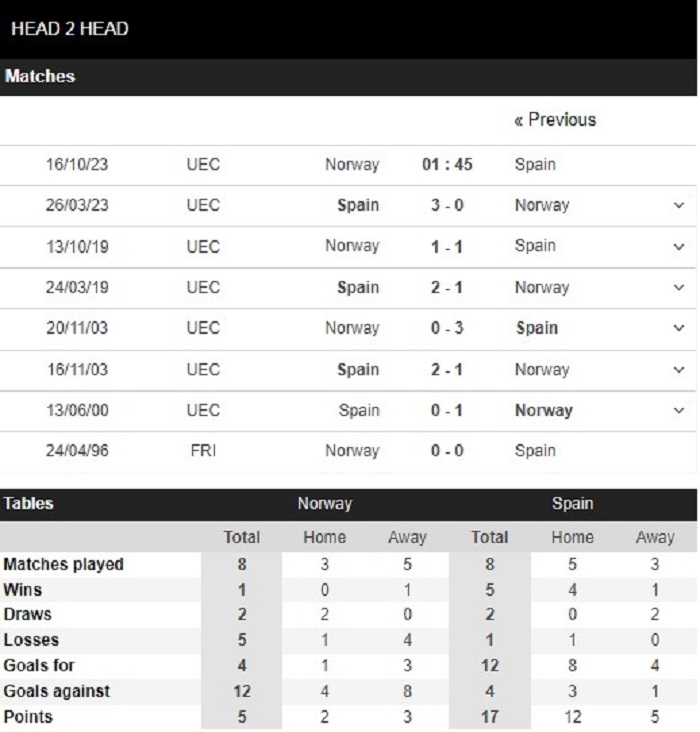This screenshot has width=700, height=732.
Task: Select the Norway header in Tables section
Action: coord(324,504)
